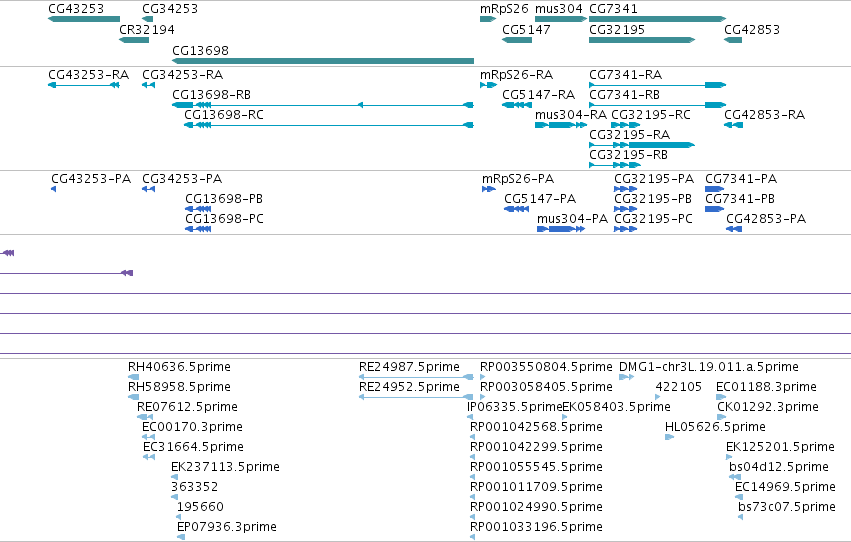This screenshot has width=851, height=542.
Task: Click the HL05626.5prime EST marker
Action: click(x=669, y=437)
